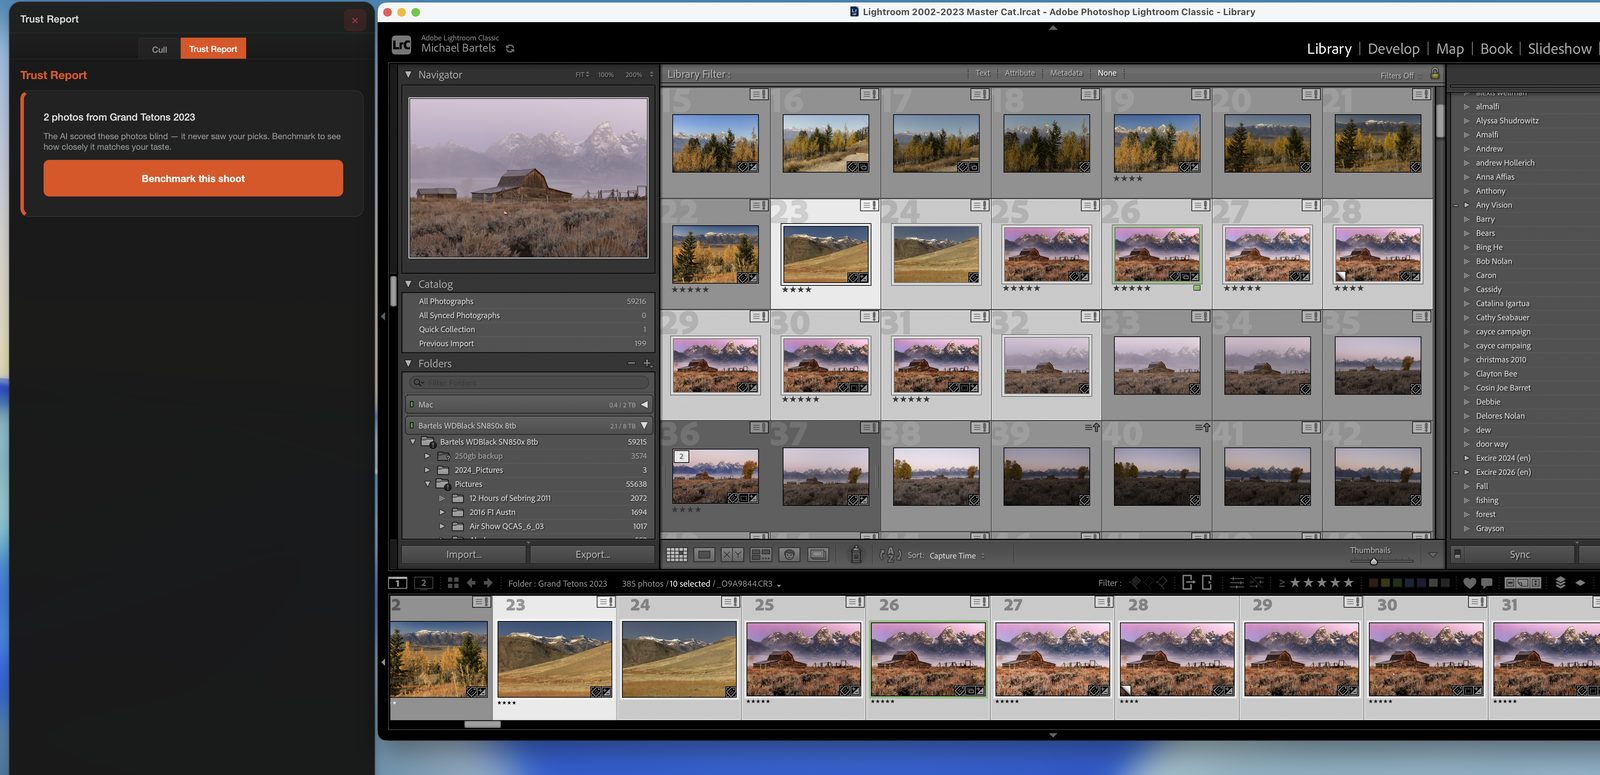Open the badge icon on photo 15

coord(759,94)
